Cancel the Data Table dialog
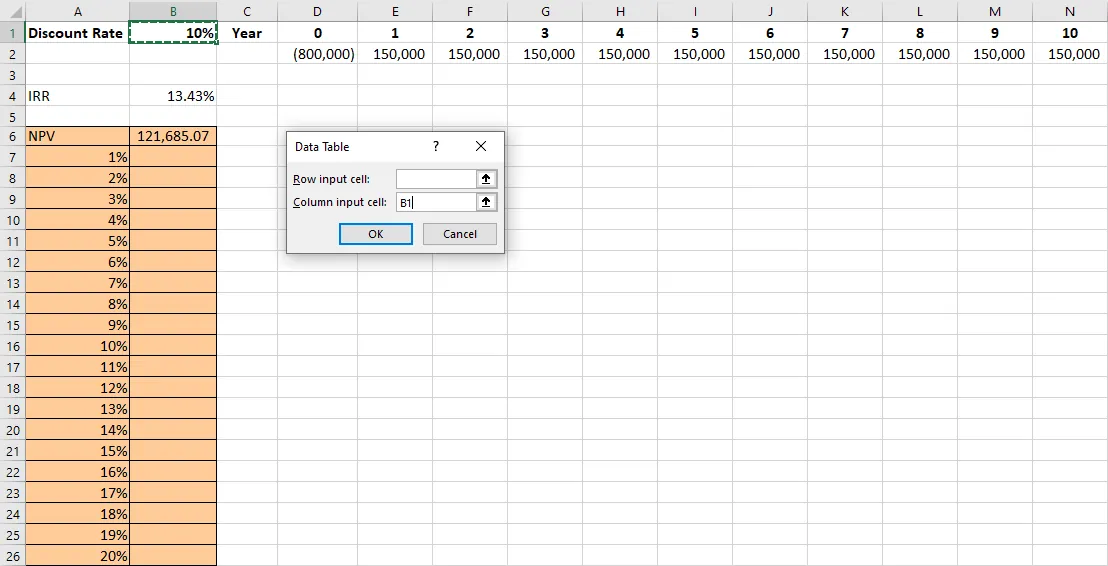The height and width of the screenshot is (566, 1108). [x=459, y=234]
